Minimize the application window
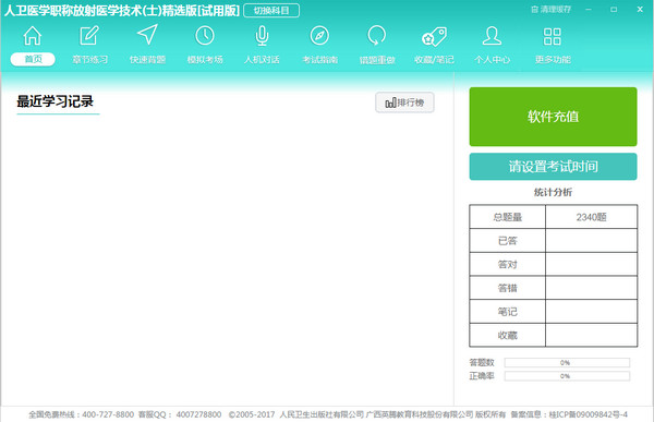 pyautogui.click(x=588, y=9)
